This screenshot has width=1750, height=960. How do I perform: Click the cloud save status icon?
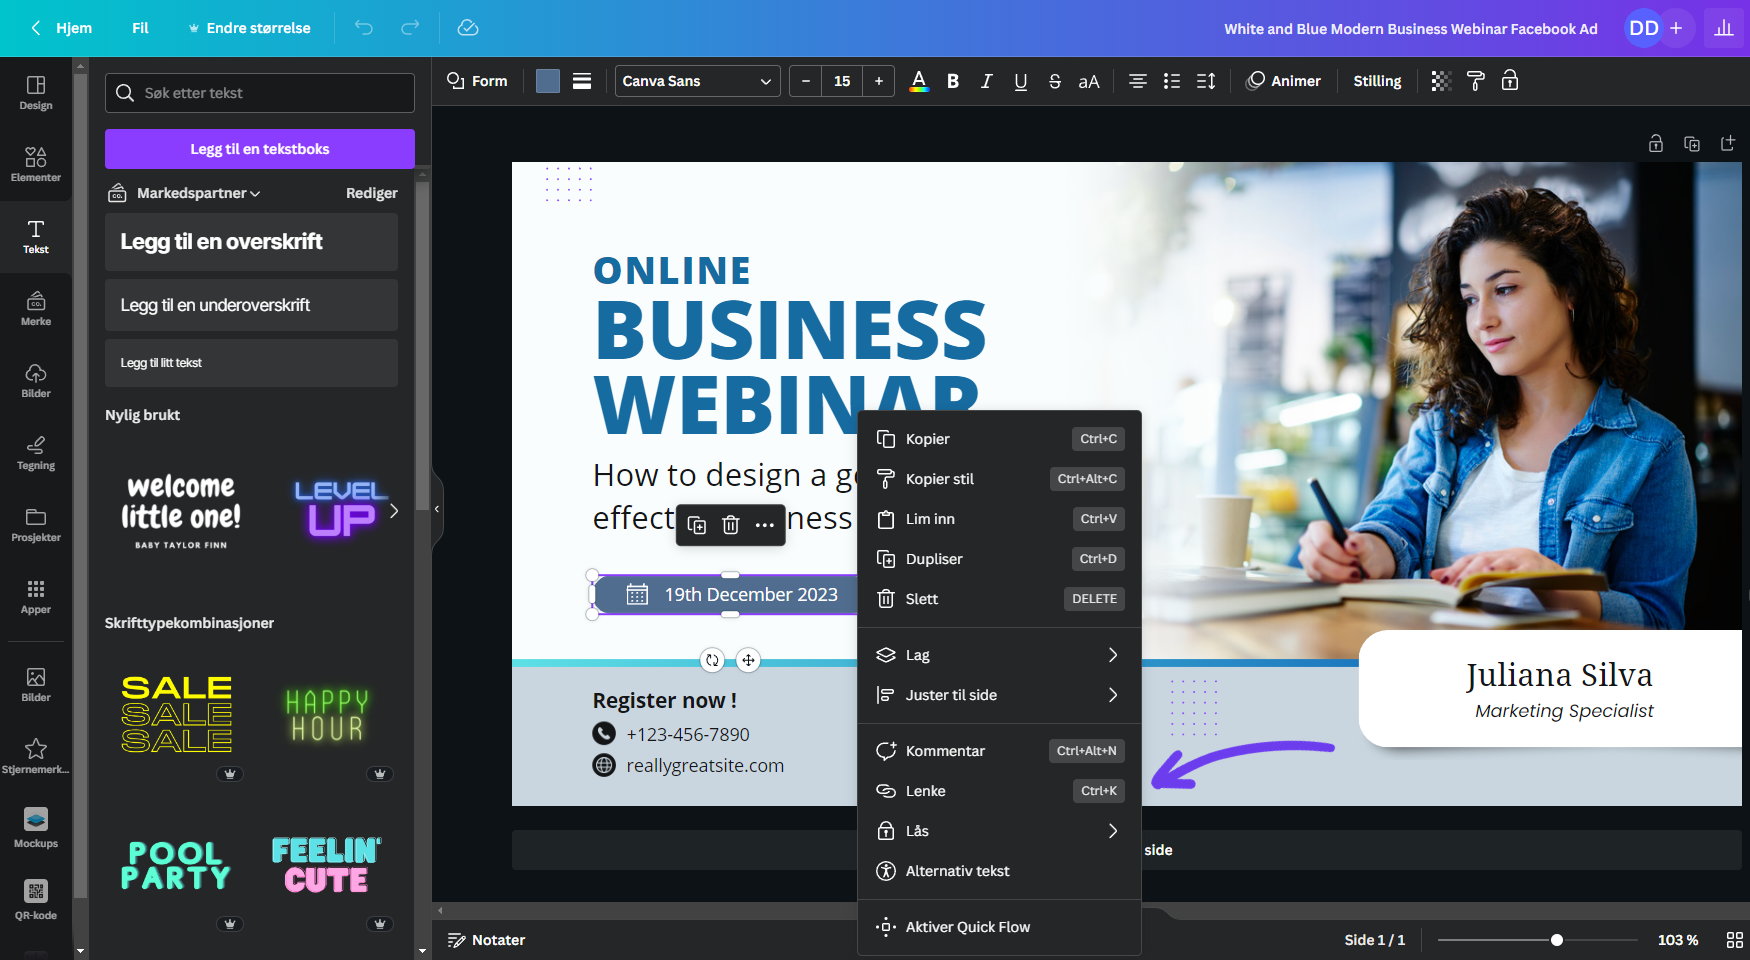point(468,28)
